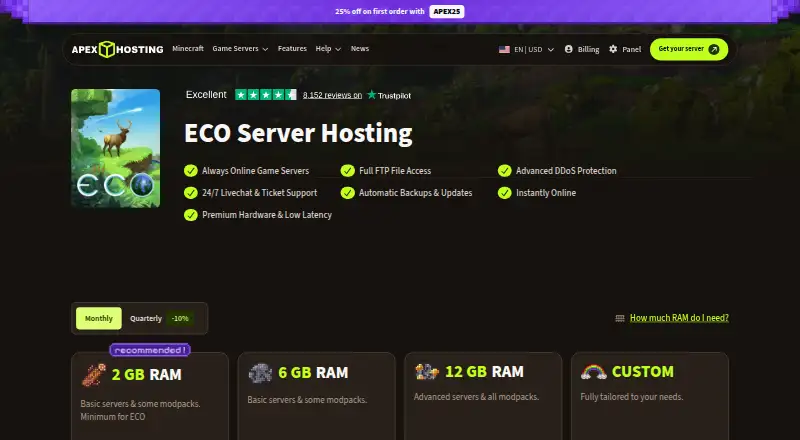Image resolution: width=800 pixels, height=440 pixels.
Task: Expand the Help dropdown menu
Action: click(x=328, y=48)
